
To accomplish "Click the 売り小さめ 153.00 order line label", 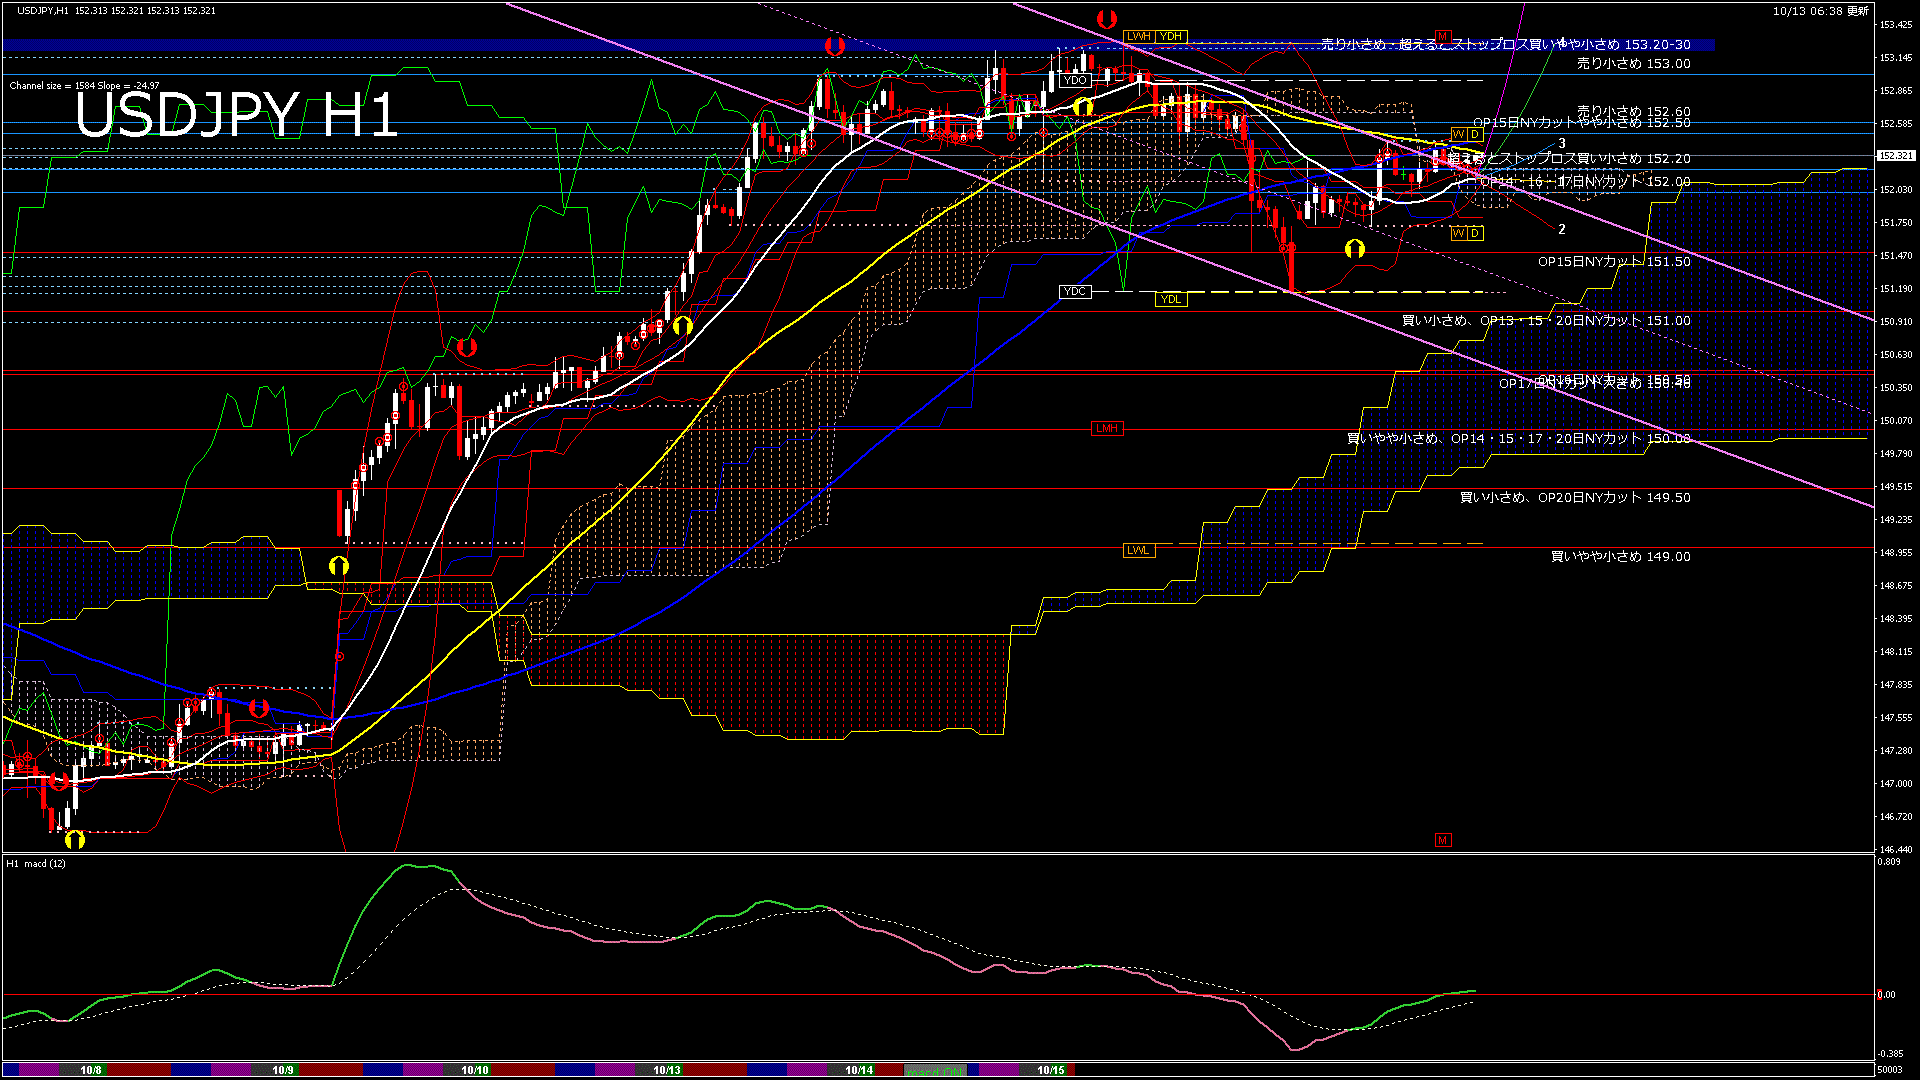I will point(1633,63).
